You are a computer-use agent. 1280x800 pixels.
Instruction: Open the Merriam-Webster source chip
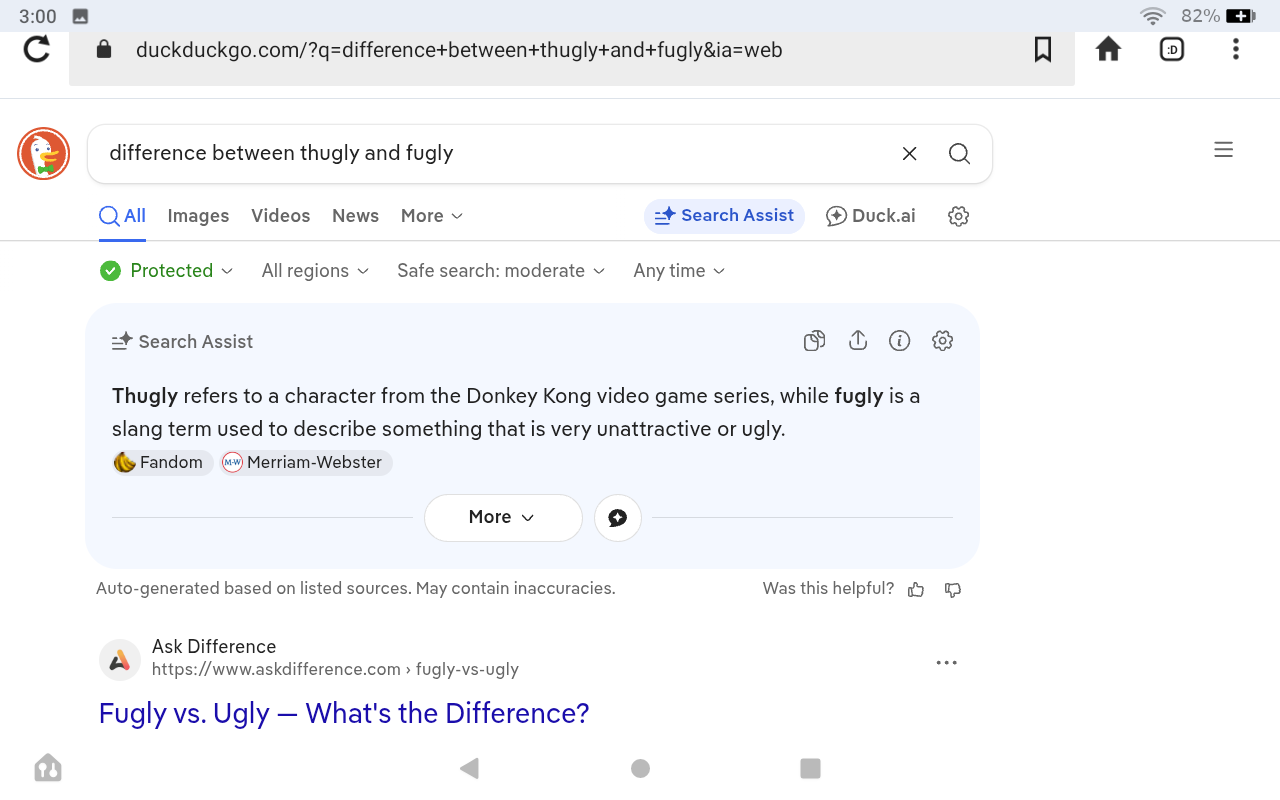(307, 462)
